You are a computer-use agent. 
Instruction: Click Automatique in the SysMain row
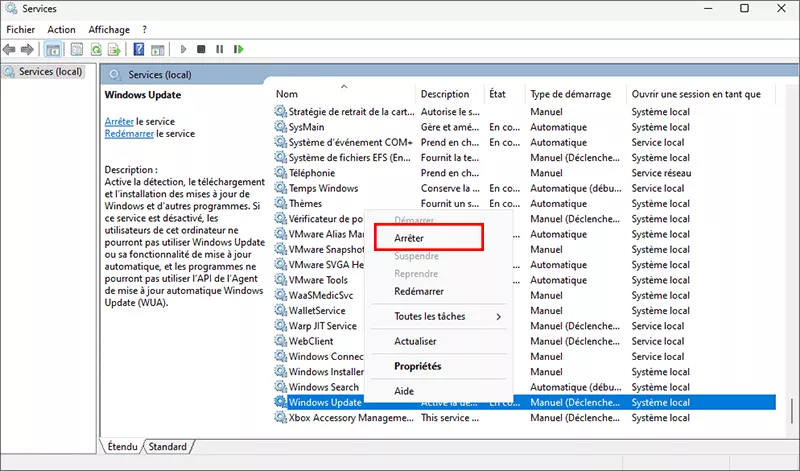point(558,127)
